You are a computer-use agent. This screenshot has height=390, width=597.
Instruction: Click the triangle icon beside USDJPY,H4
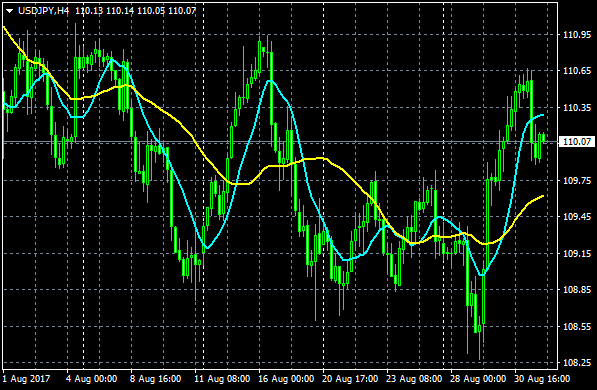coord(10,11)
